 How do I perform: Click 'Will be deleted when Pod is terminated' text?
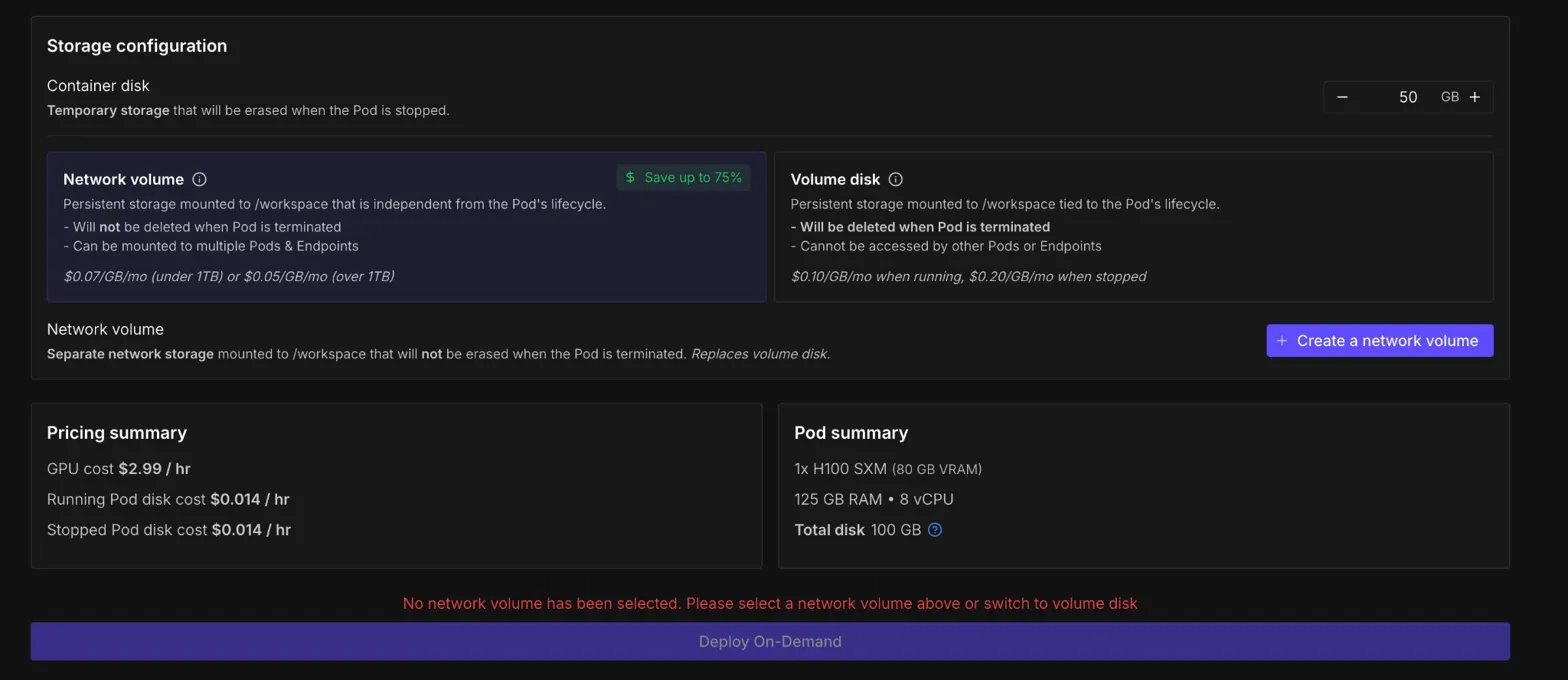[920, 227]
